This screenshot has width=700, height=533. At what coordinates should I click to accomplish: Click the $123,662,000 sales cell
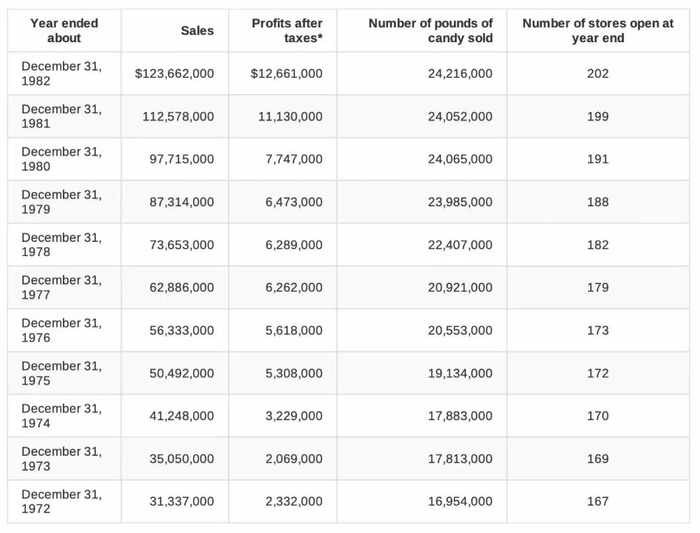click(x=174, y=74)
